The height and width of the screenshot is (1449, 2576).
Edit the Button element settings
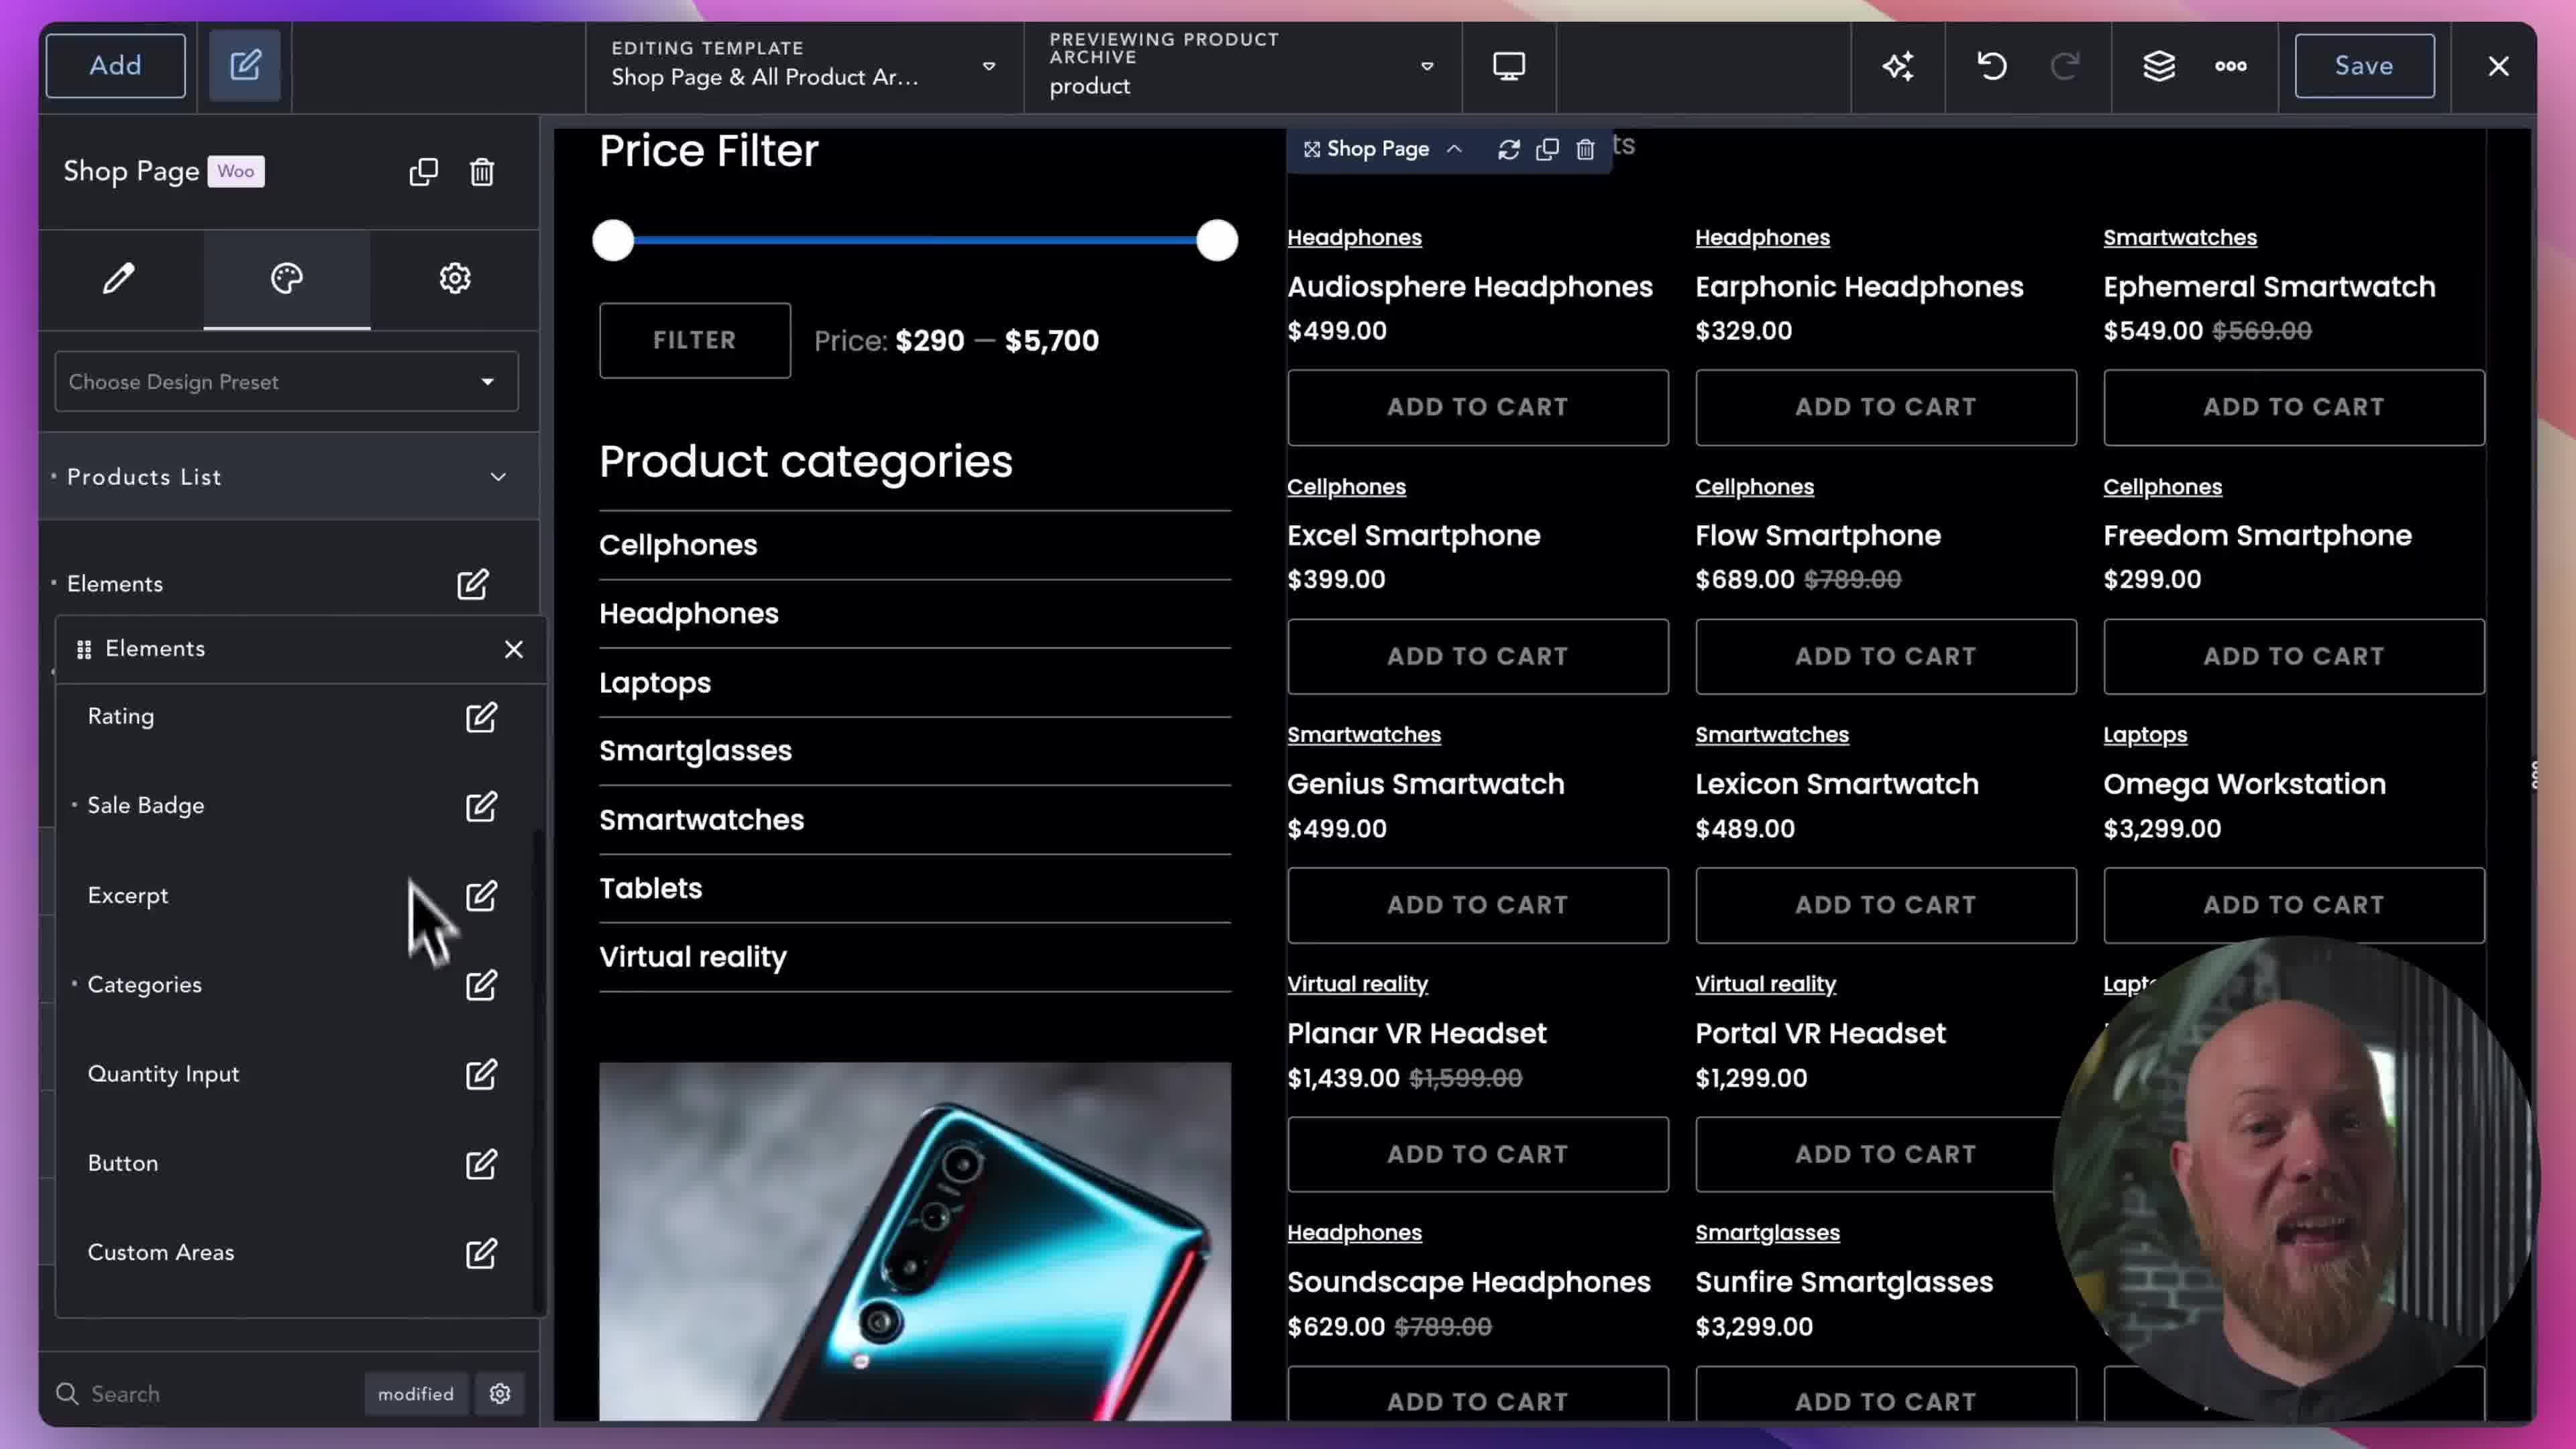coord(481,1164)
